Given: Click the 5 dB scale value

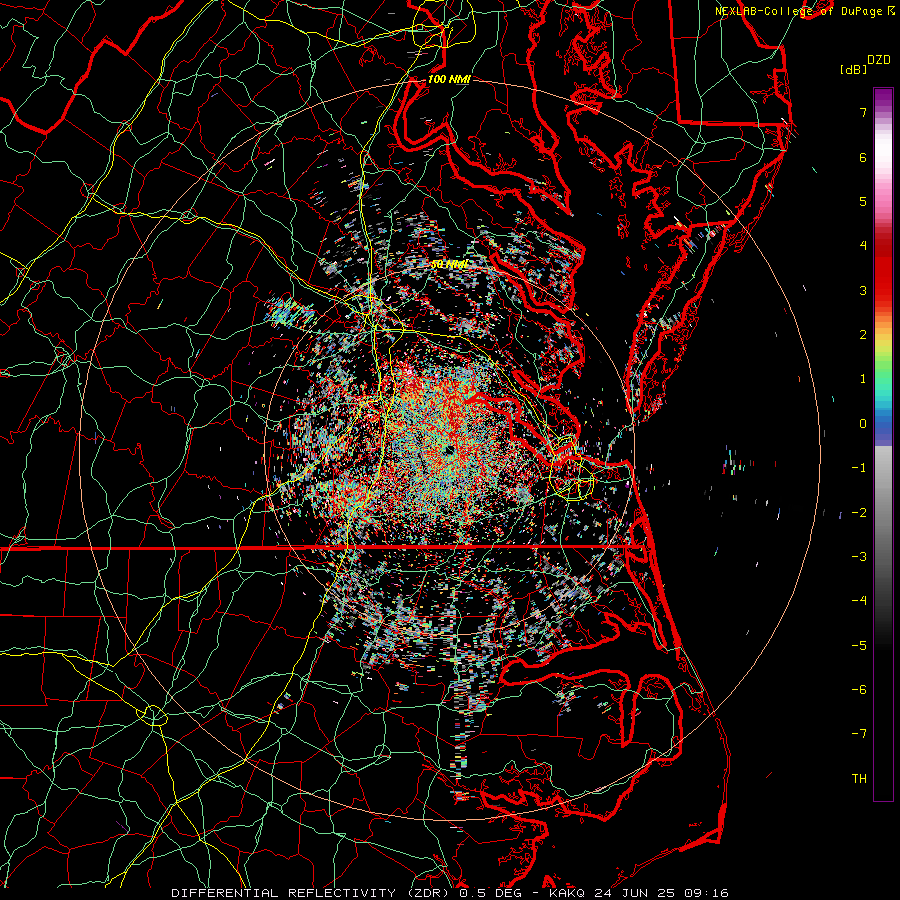Looking at the screenshot, I should pos(863,201).
